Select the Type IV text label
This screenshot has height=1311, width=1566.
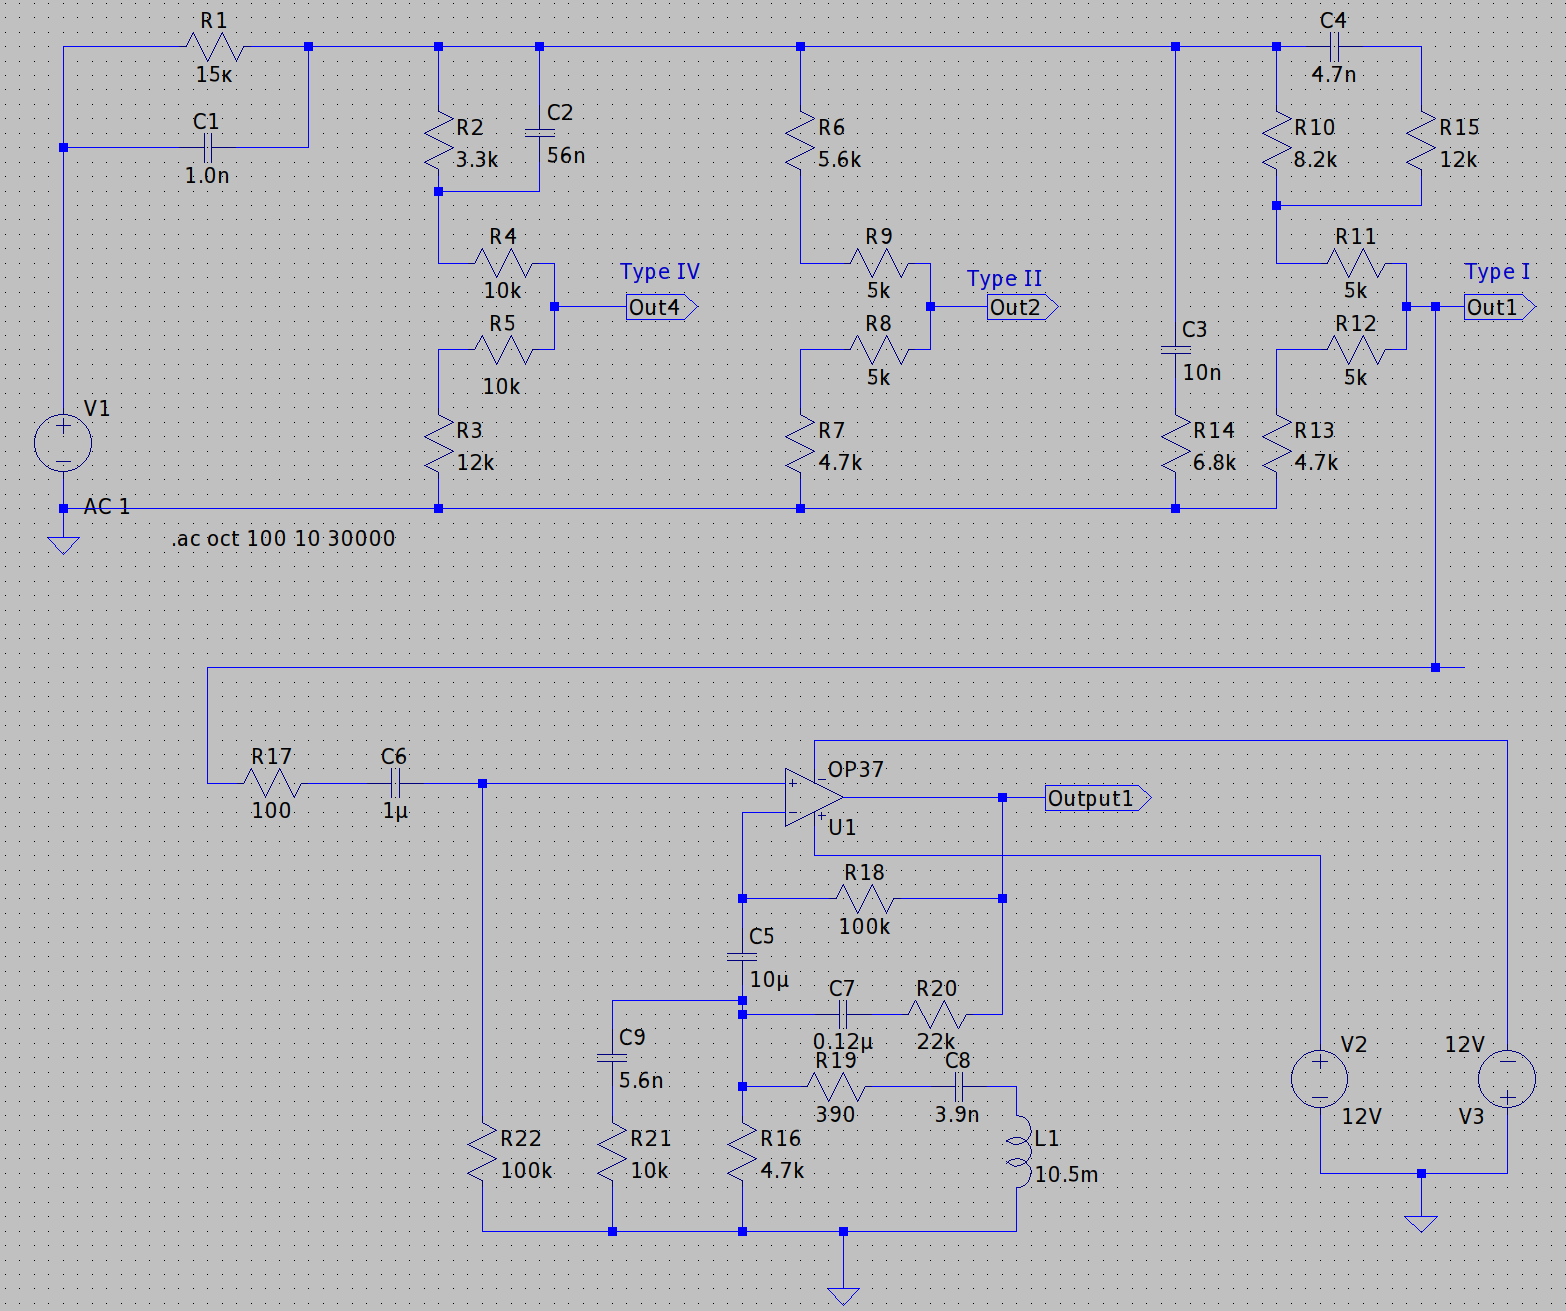[x=659, y=272]
